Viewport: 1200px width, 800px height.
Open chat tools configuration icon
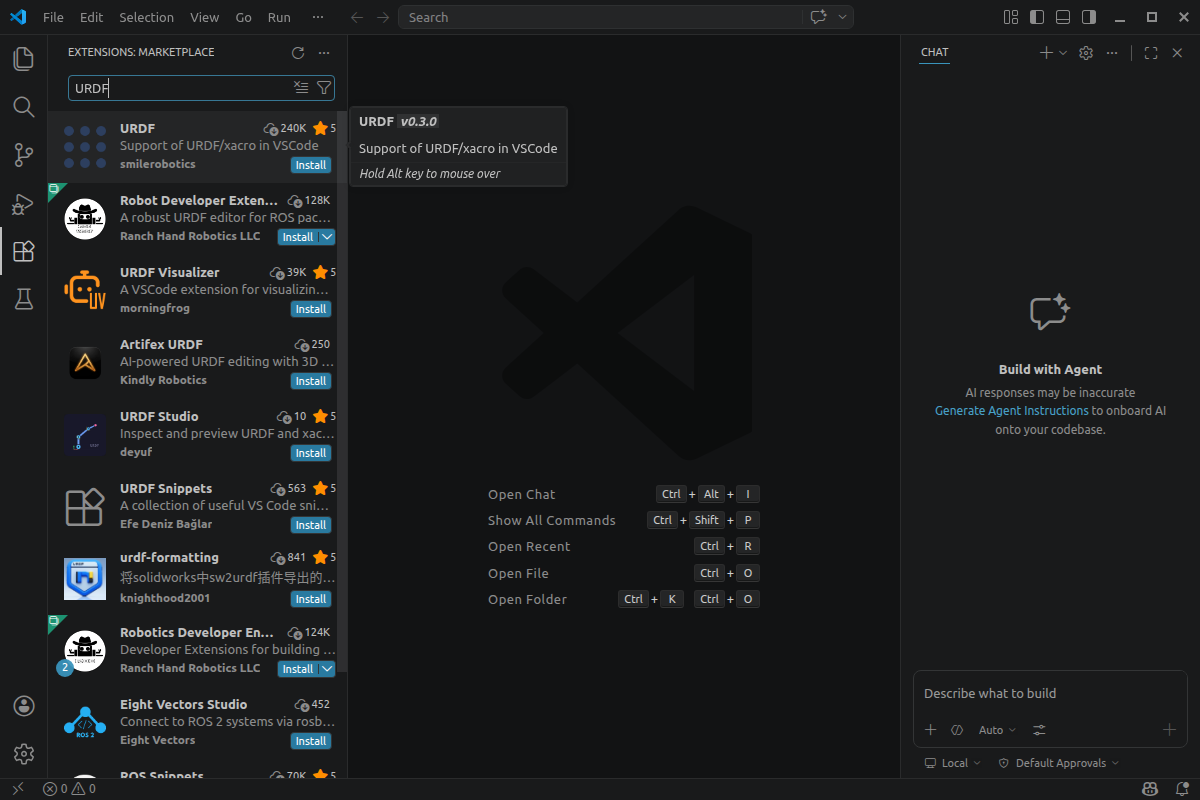pyautogui.click(x=1040, y=730)
